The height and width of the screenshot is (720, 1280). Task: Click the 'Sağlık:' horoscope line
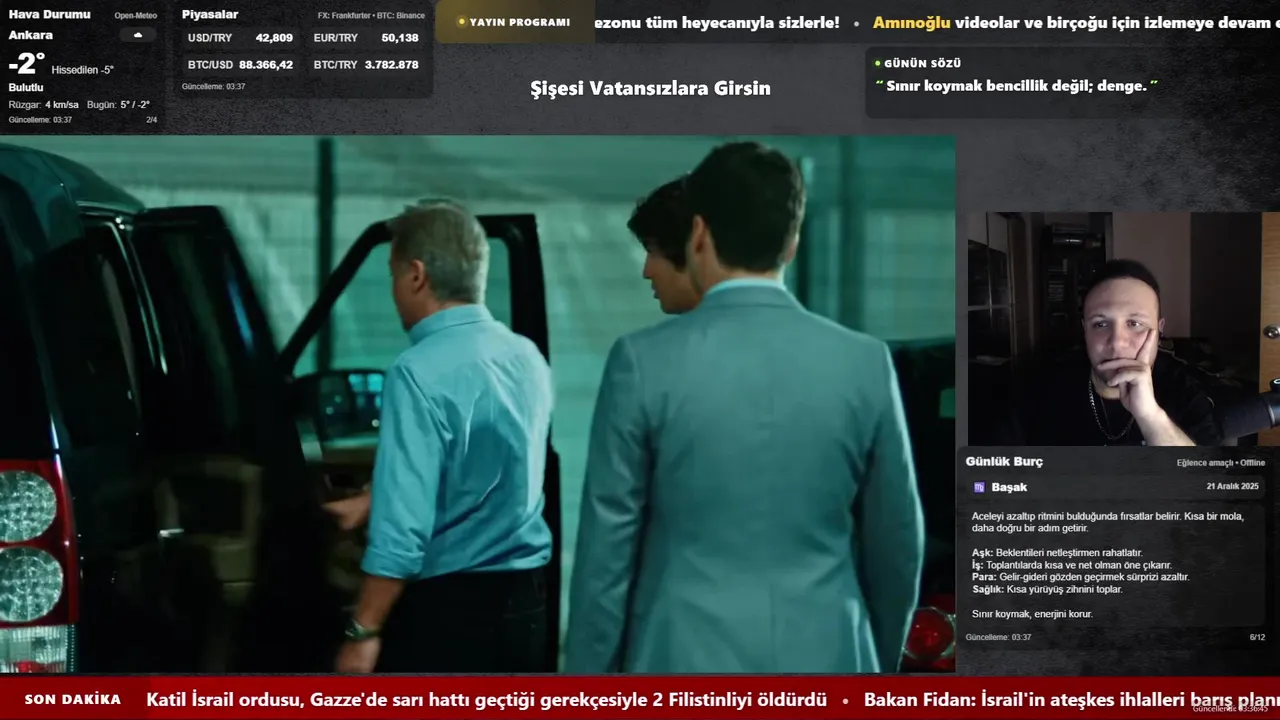click(x=1047, y=589)
